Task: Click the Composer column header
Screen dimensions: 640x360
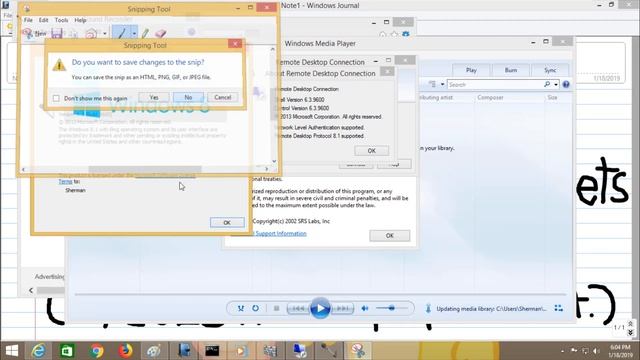Action: point(490,98)
